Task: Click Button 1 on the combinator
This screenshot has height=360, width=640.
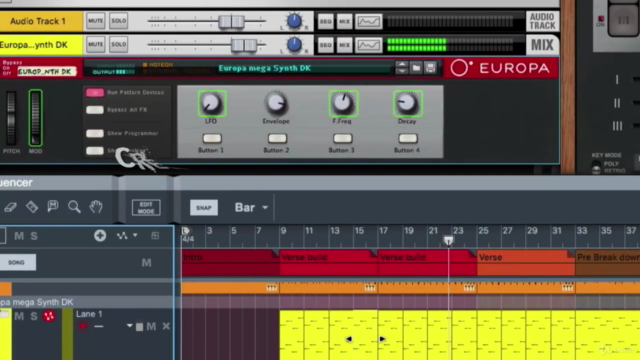Action: pos(212,138)
